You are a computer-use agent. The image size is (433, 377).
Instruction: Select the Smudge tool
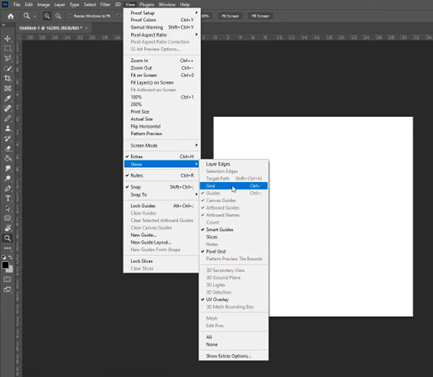pos(7,169)
